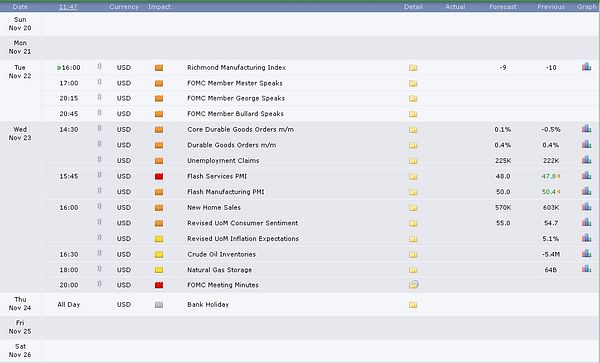Open graph for Unemployment Claims
The width and height of the screenshot is (600, 363).
coord(586,160)
